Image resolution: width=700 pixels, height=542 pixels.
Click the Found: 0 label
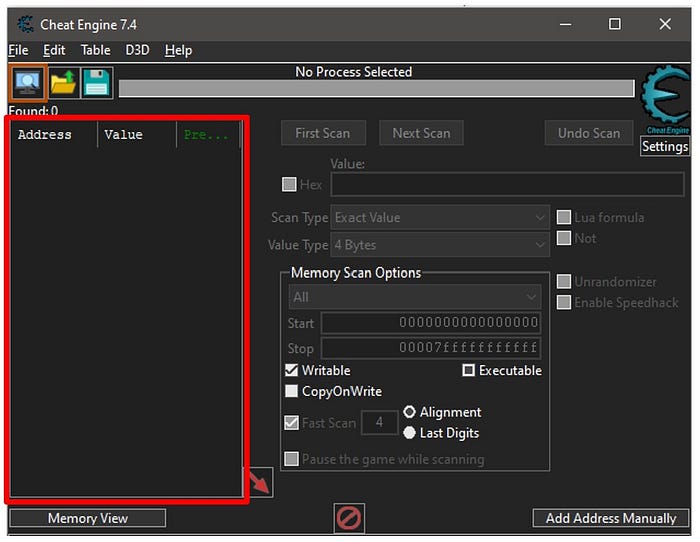pos(33,110)
